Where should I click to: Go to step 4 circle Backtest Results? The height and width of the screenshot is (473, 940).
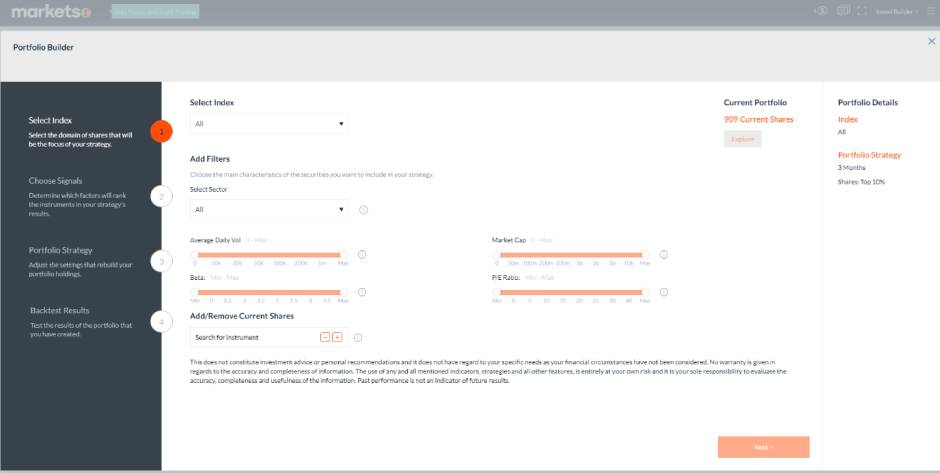tap(161, 322)
